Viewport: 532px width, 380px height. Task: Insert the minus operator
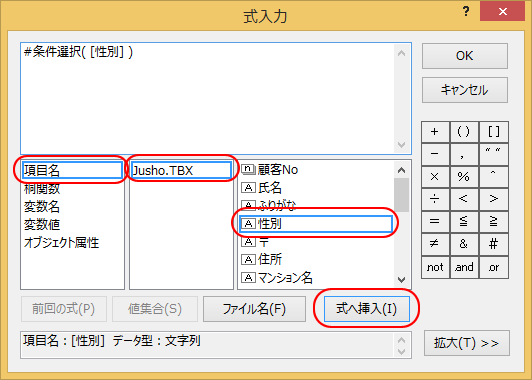435,154
